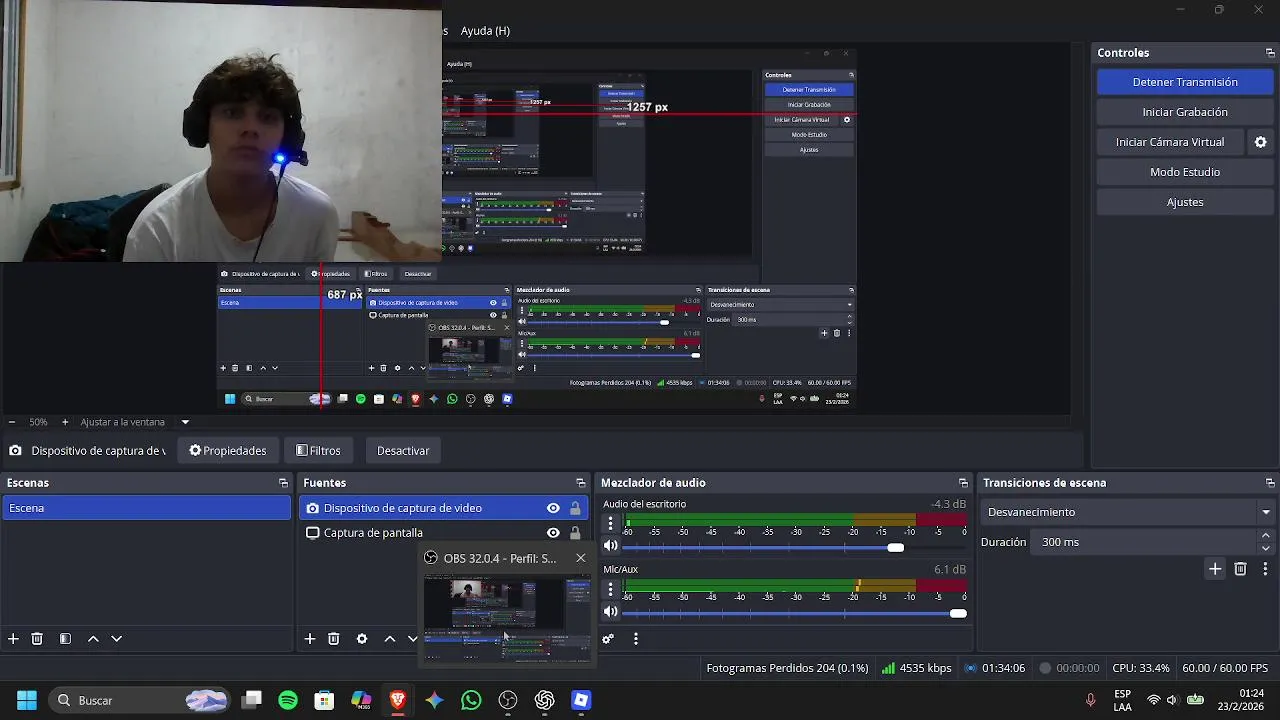Start recording with Iniciar Grabación
The width and height of the screenshot is (1280, 720).
click(x=1185, y=112)
